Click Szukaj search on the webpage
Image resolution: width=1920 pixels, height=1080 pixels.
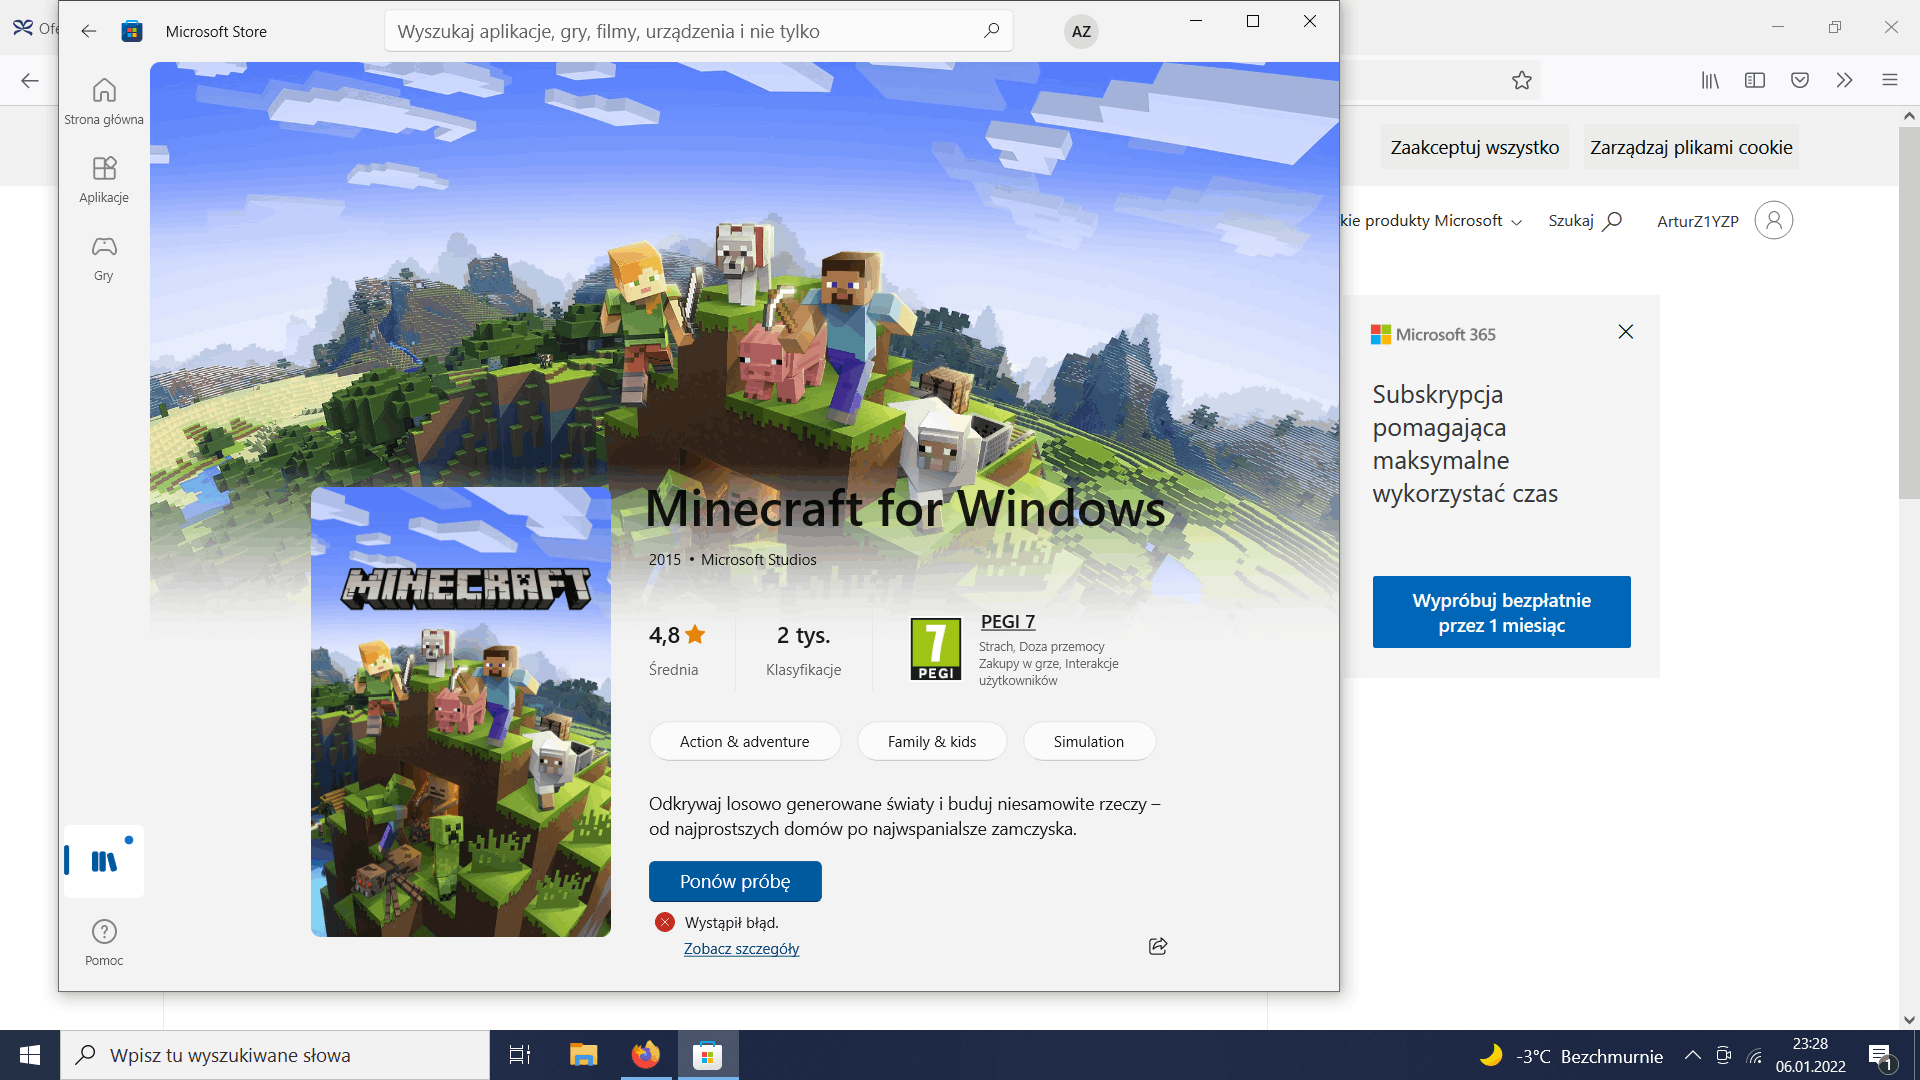click(1585, 221)
